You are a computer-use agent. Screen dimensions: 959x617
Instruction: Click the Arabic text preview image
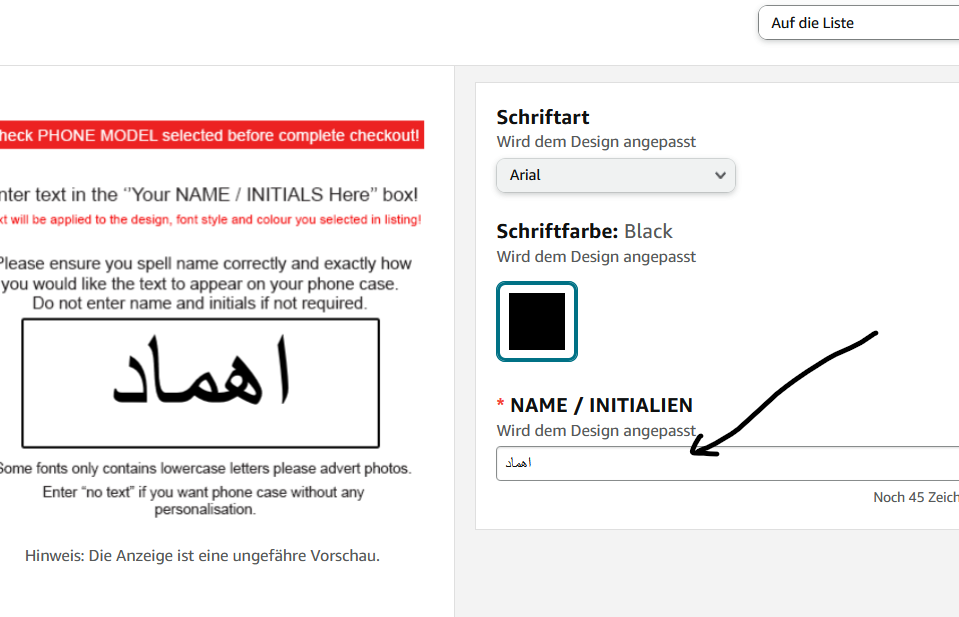[x=201, y=383]
